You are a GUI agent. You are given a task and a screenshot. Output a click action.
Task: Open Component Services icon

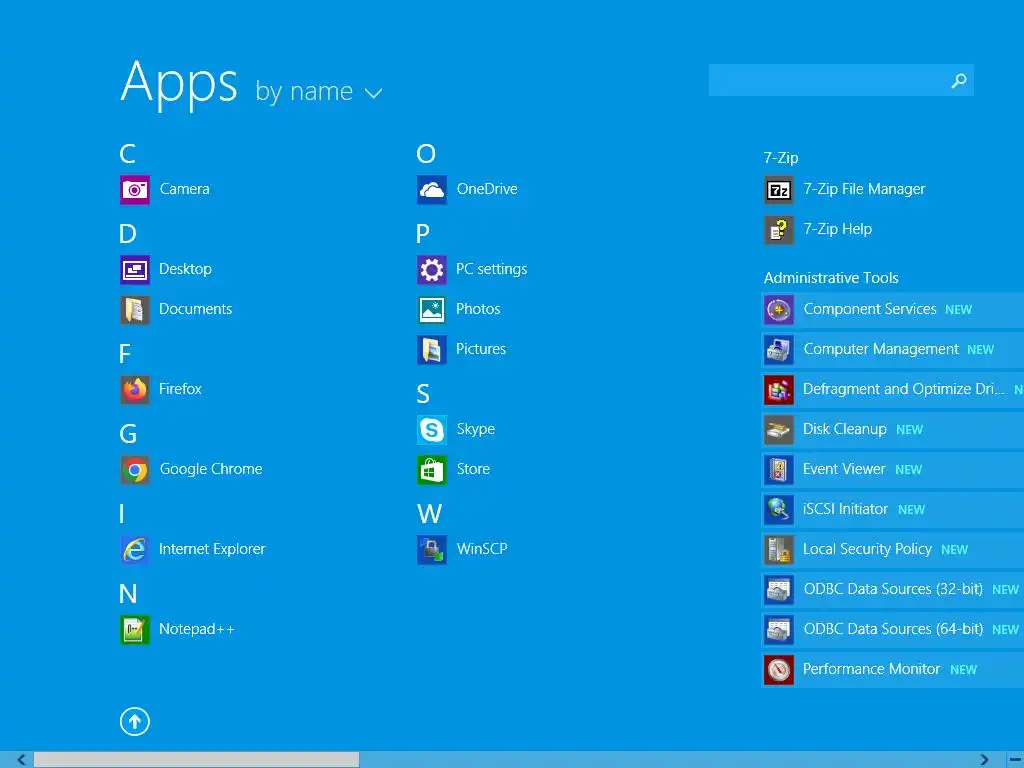pyautogui.click(x=779, y=310)
